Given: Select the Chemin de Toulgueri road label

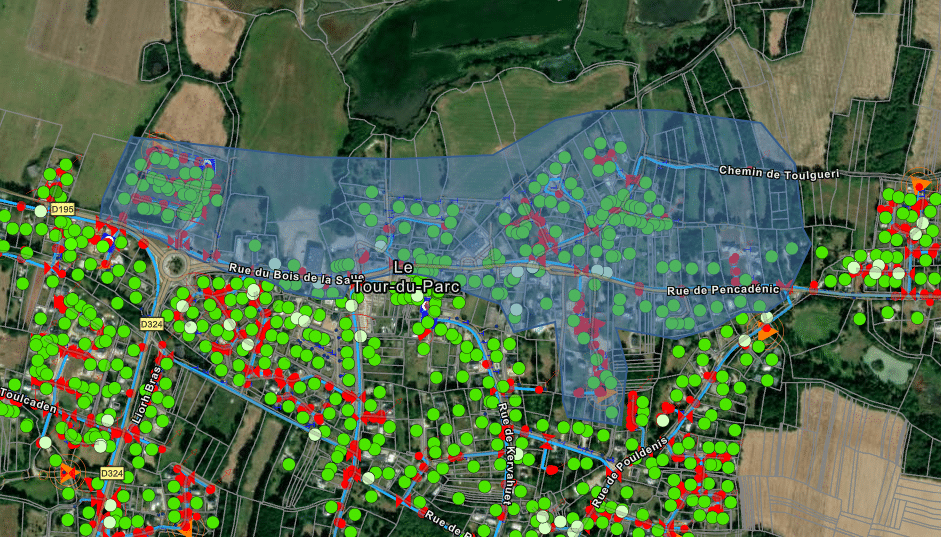Looking at the screenshot, I should (x=778, y=173).
